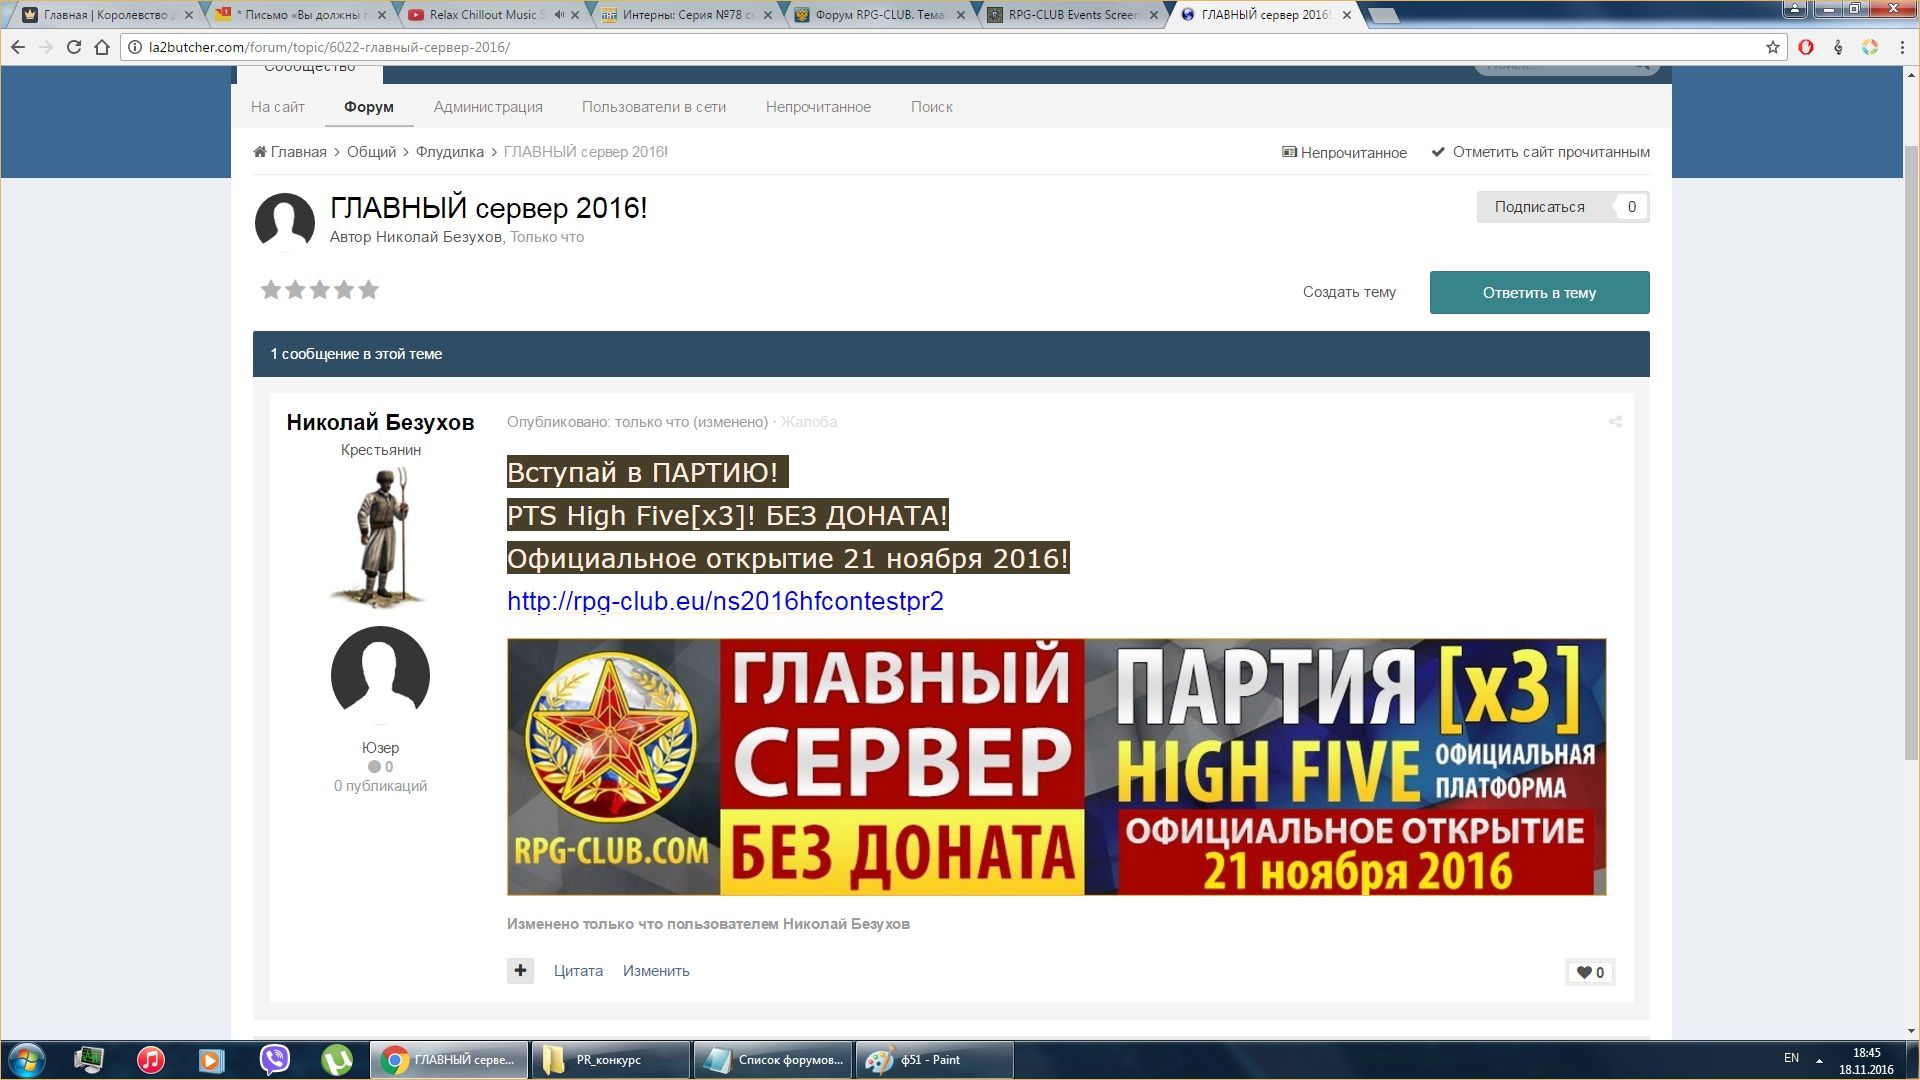Screen dimensions: 1920x1080
Task: Open iTunes from the taskbar
Action: point(151,1060)
